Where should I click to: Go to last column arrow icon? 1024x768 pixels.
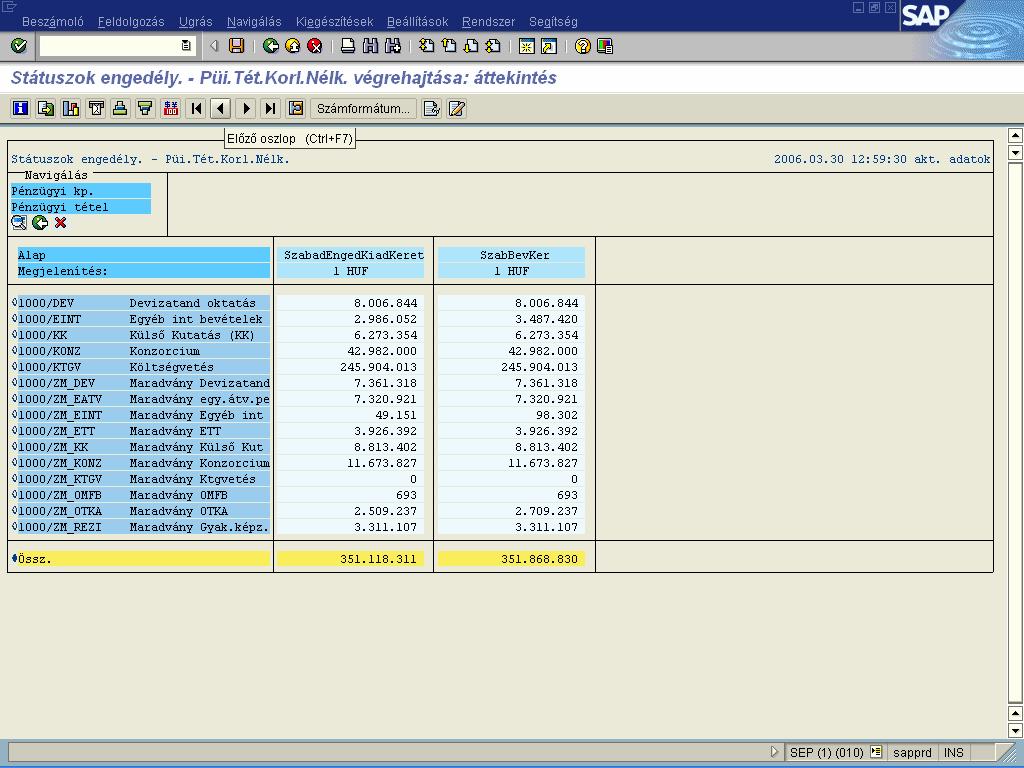click(x=270, y=108)
